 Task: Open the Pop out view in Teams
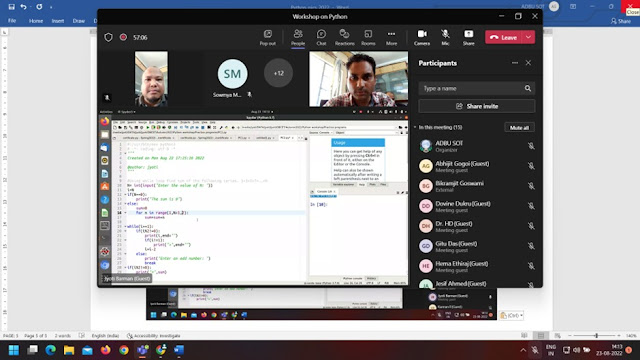[268, 37]
